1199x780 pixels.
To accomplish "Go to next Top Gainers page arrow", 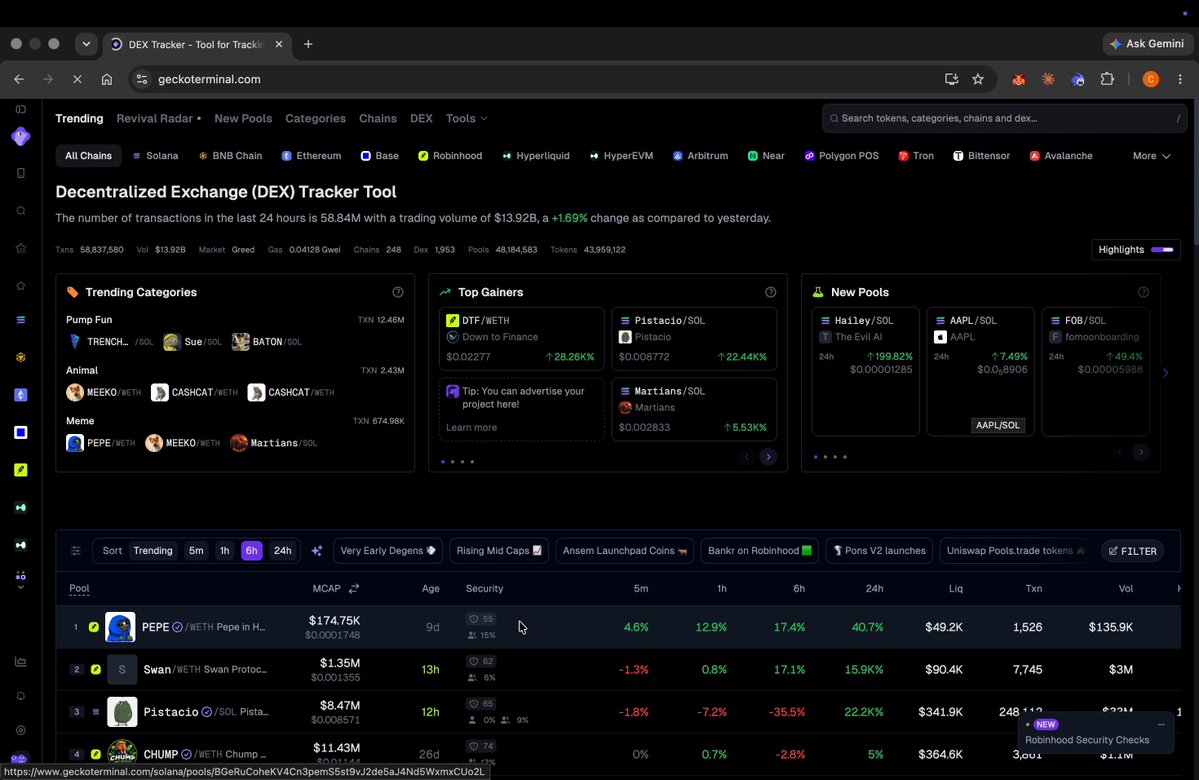I will coord(768,457).
